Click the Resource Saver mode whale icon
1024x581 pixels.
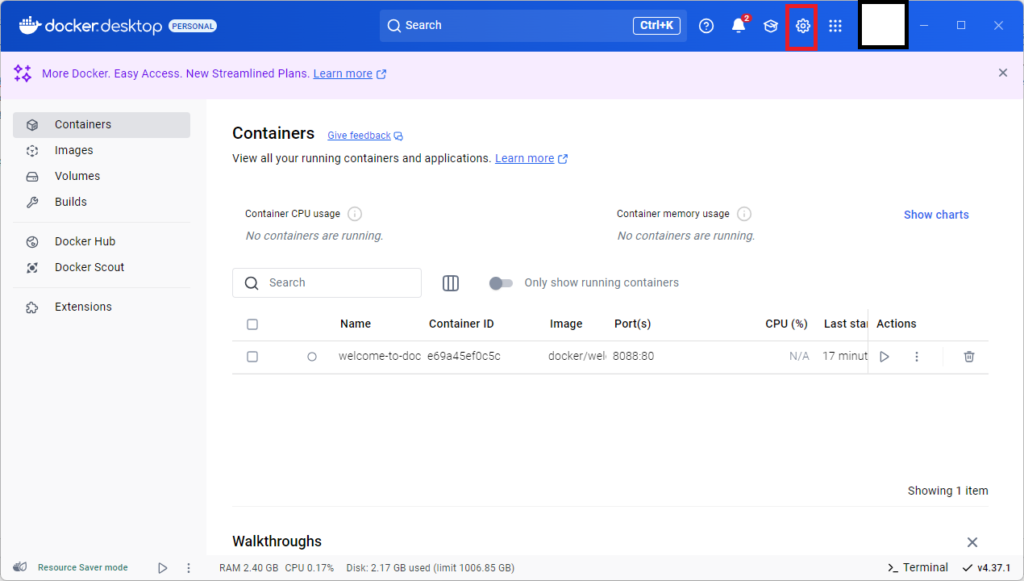20,567
